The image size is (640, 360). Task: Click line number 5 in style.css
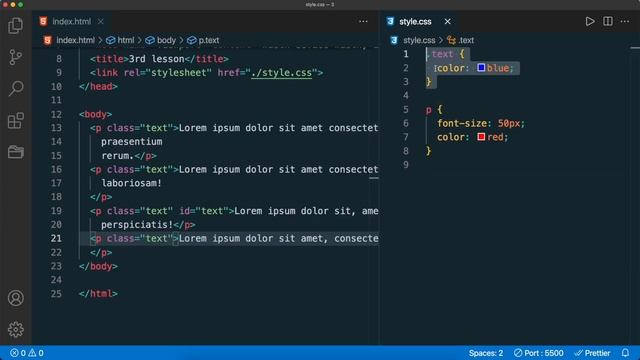(x=405, y=109)
